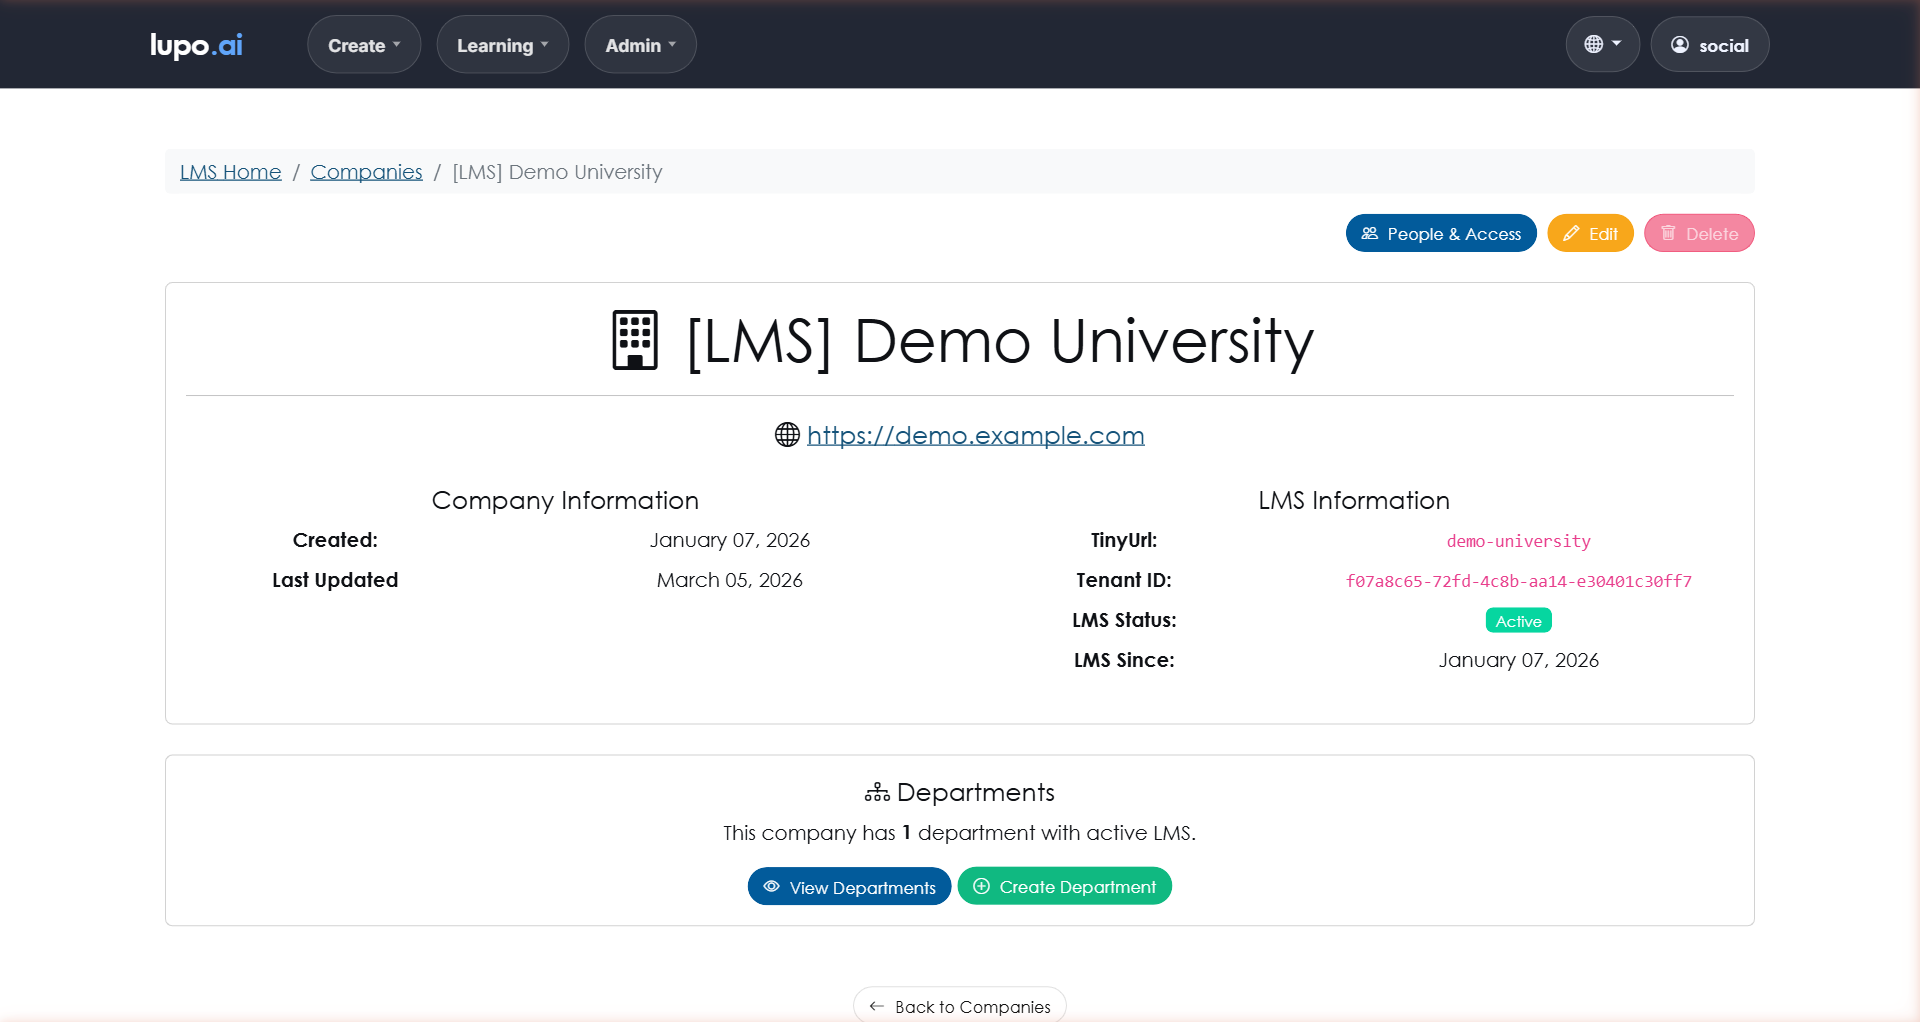Click the Company Information heading

tap(565, 500)
